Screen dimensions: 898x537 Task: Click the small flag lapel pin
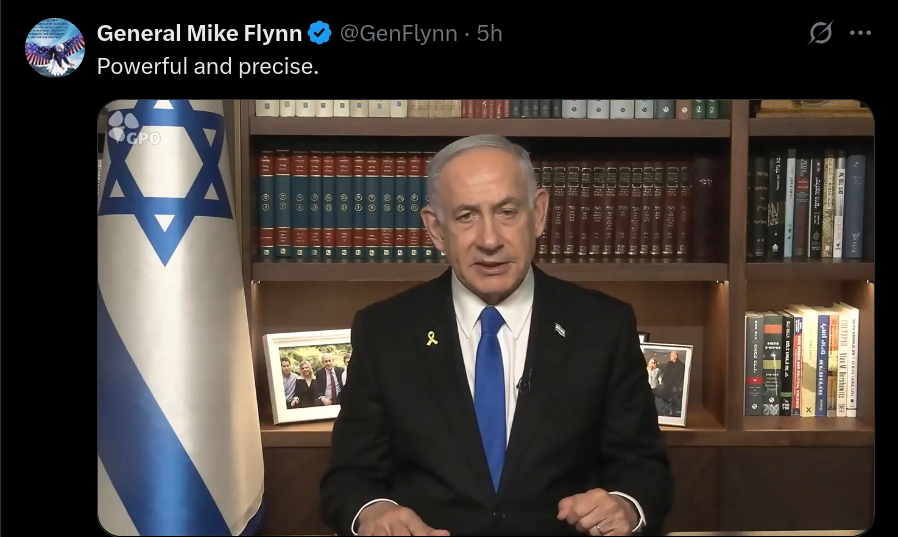click(560, 330)
